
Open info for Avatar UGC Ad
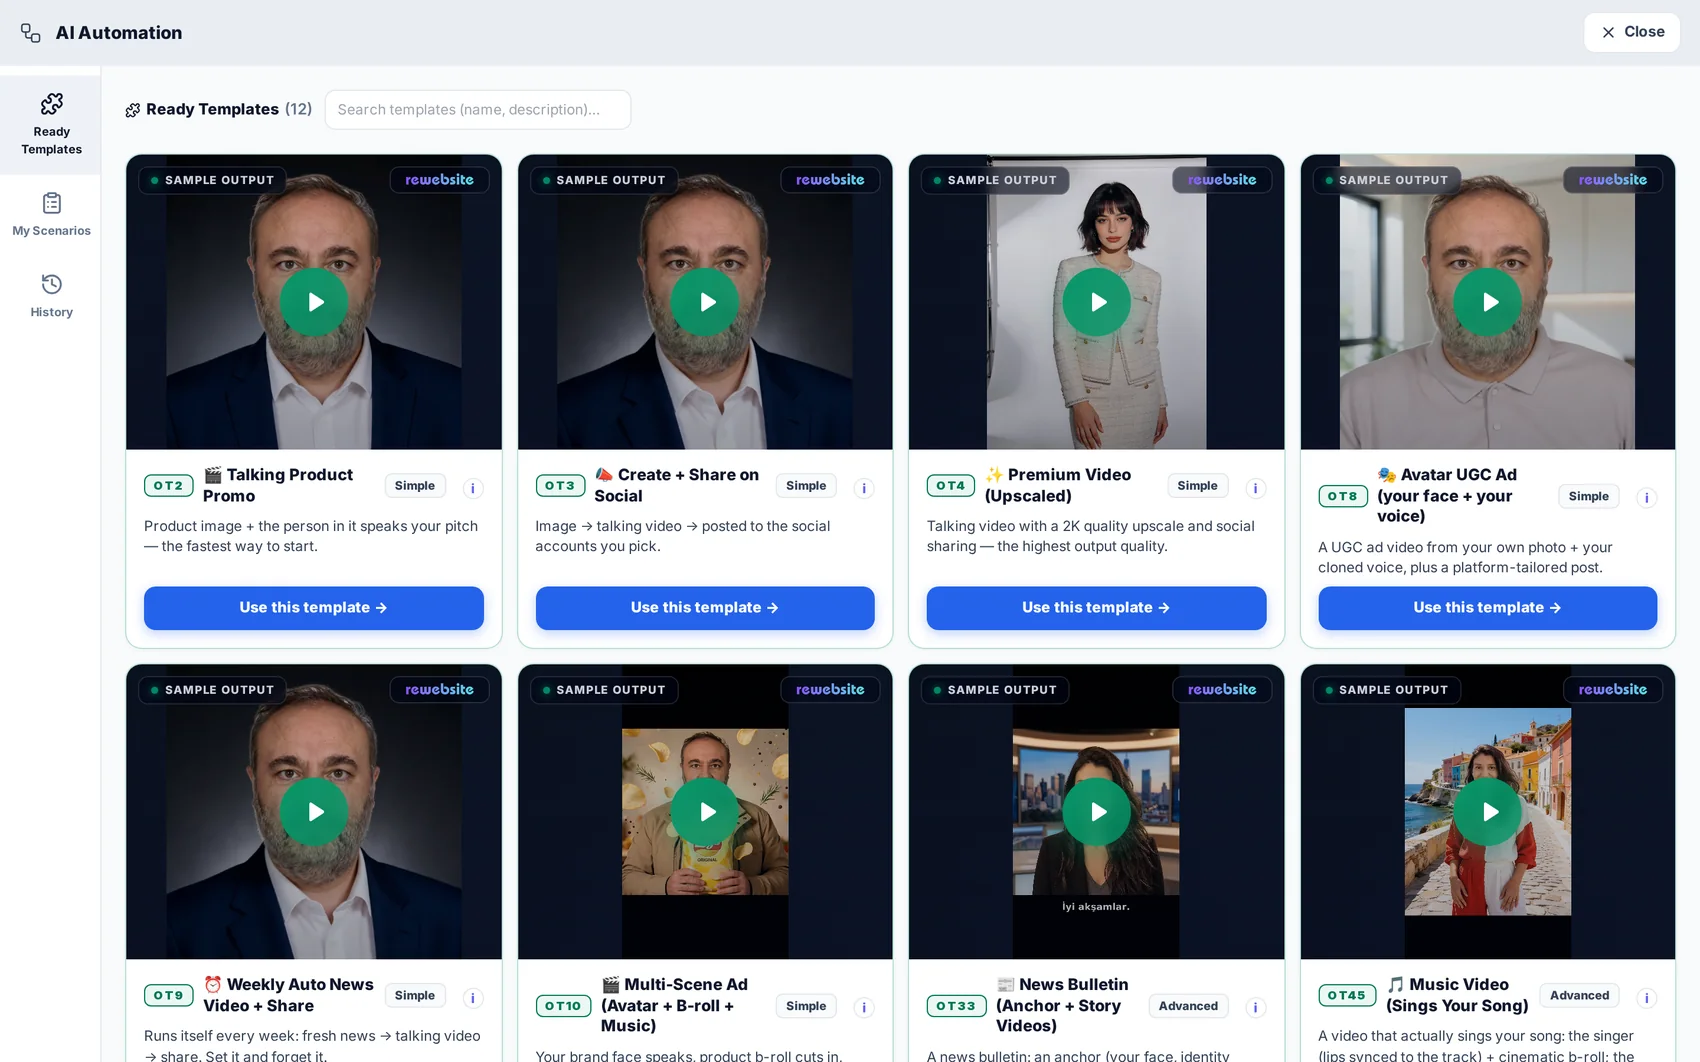pyautogui.click(x=1647, y=498)
